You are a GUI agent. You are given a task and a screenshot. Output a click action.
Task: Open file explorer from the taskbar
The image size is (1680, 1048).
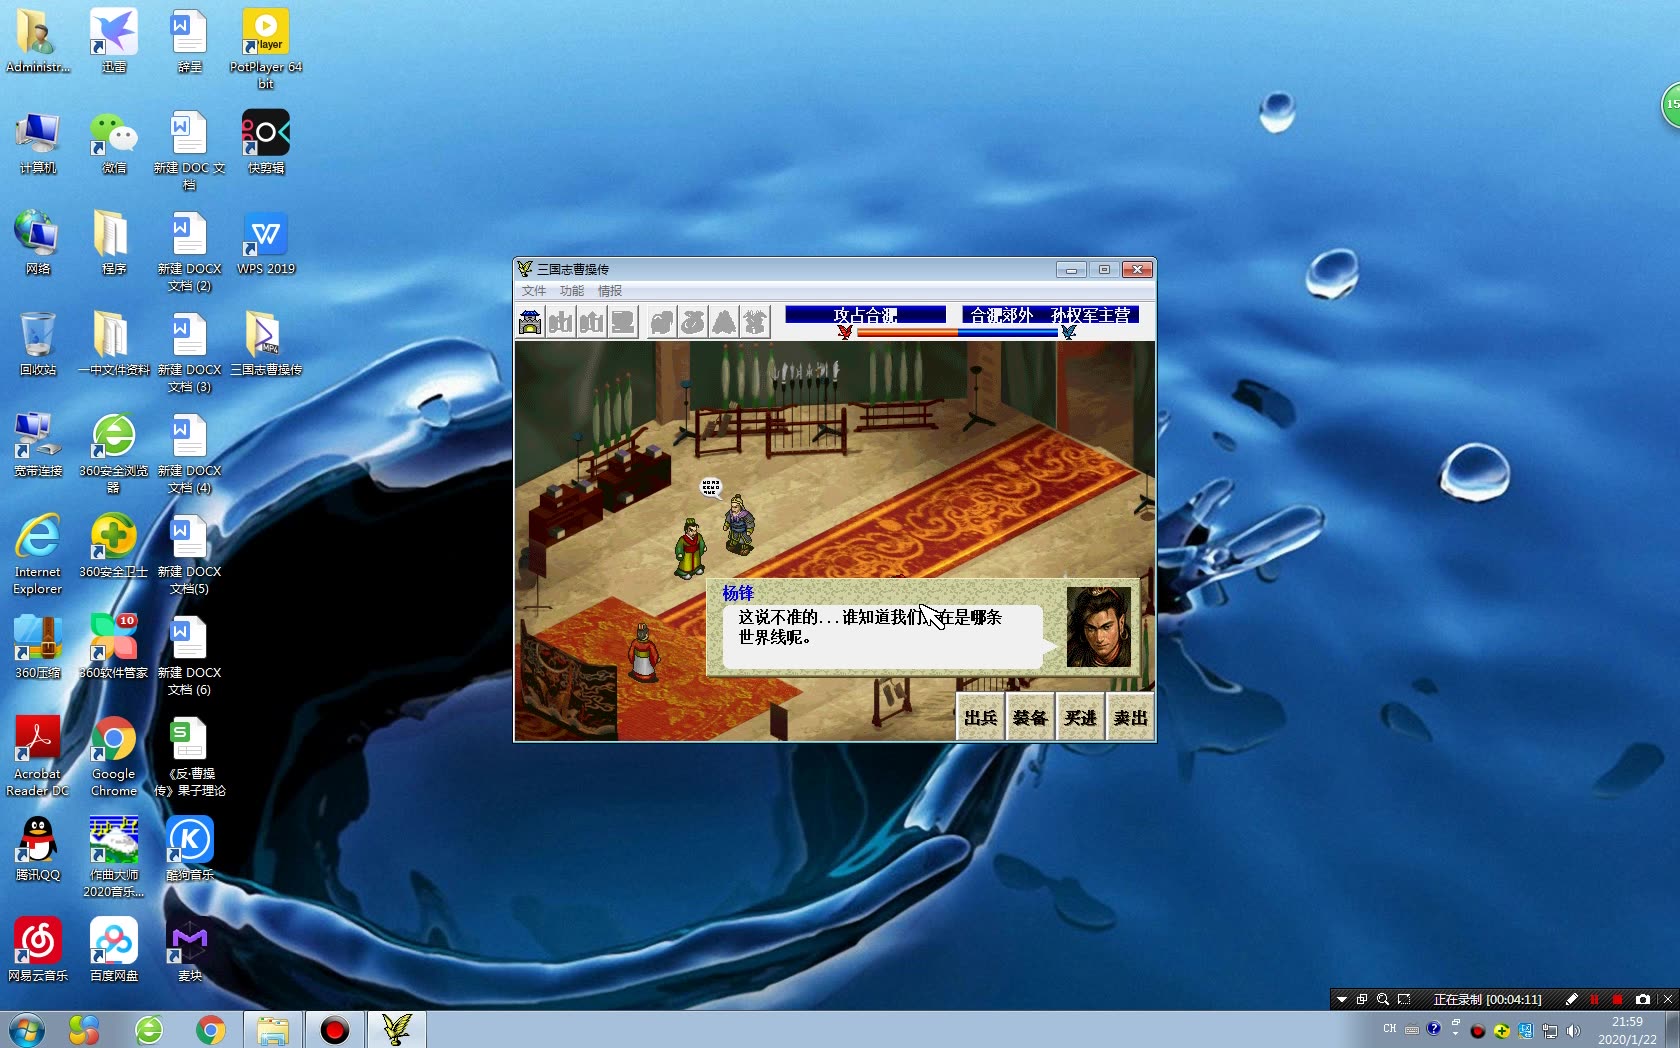(x=272, y=1029)
